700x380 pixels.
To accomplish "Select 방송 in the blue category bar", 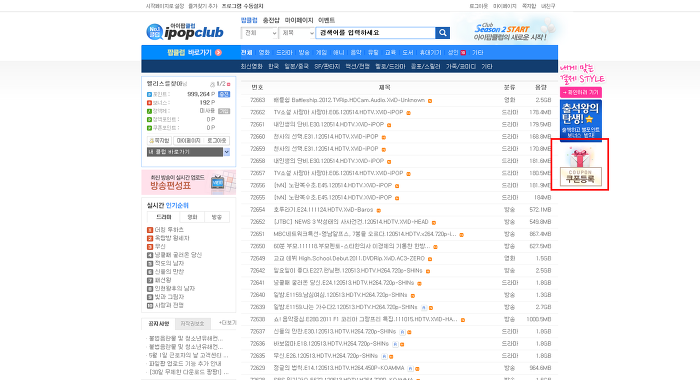I will (304, 52).
